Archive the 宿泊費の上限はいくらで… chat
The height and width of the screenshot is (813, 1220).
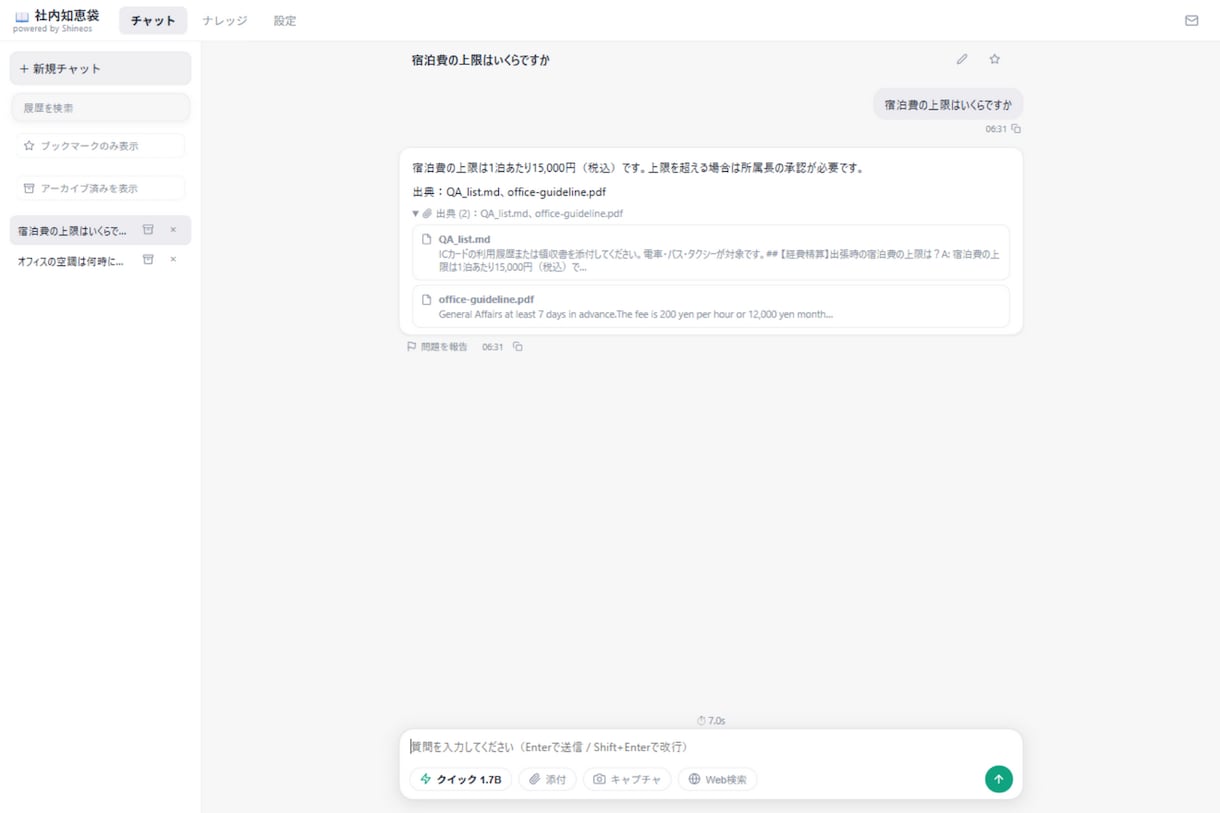tap(148, 230)
